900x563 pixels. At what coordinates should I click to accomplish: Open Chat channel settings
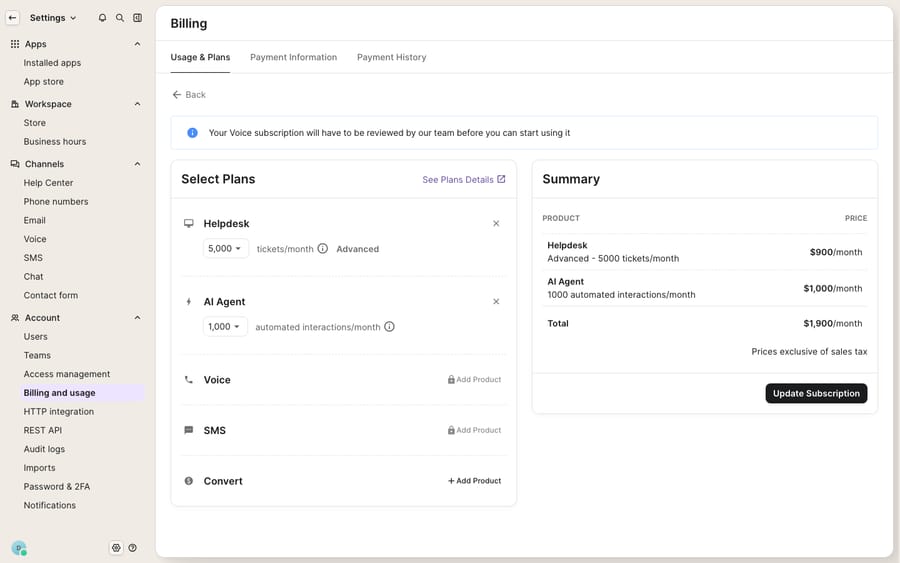pyautogui.click(x=33, y=277)
